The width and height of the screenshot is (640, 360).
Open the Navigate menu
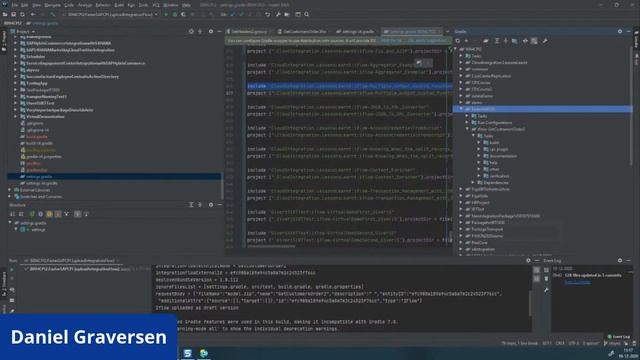(x=52, y=5)
